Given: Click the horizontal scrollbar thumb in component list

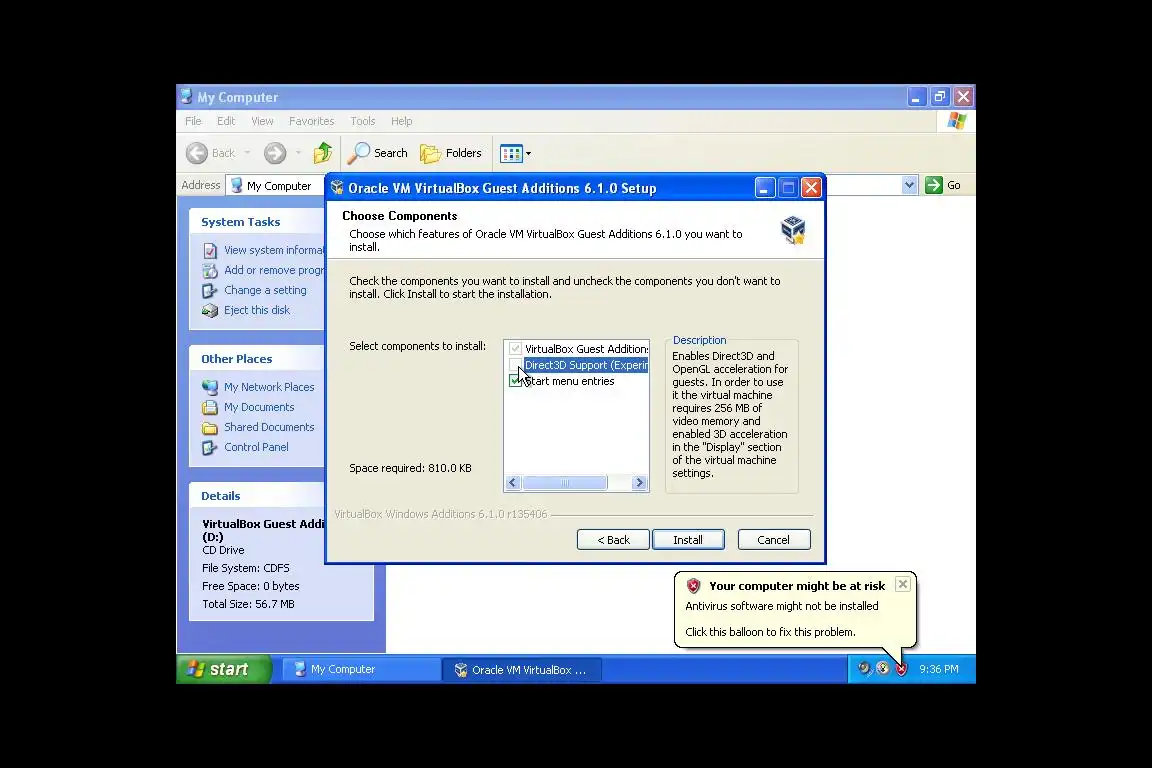Looking at the screenshot, I should [x=564, y=483].
